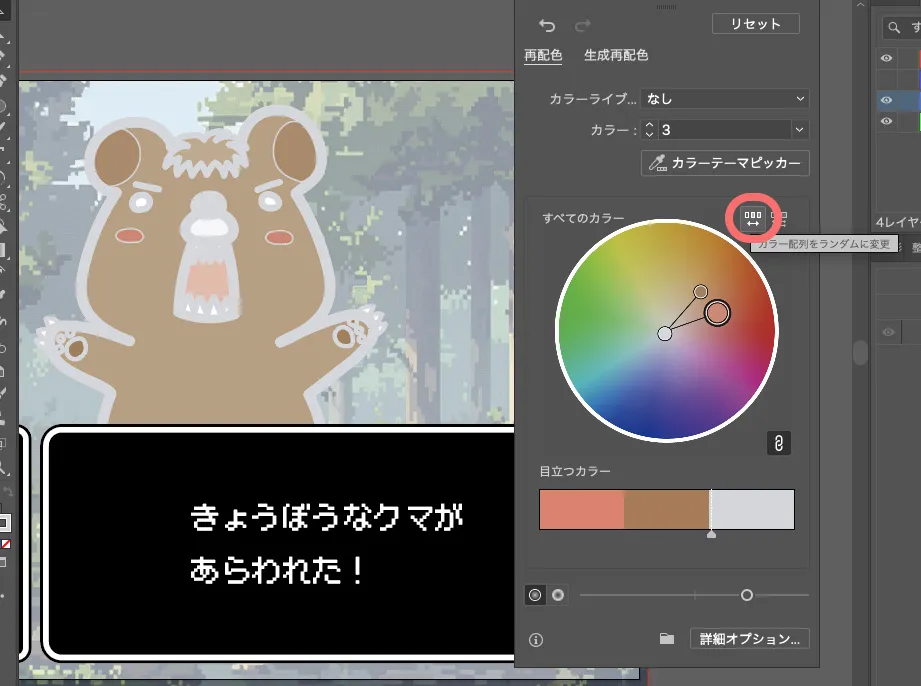Click the search icon in layers panel

[x=893, y=29]
